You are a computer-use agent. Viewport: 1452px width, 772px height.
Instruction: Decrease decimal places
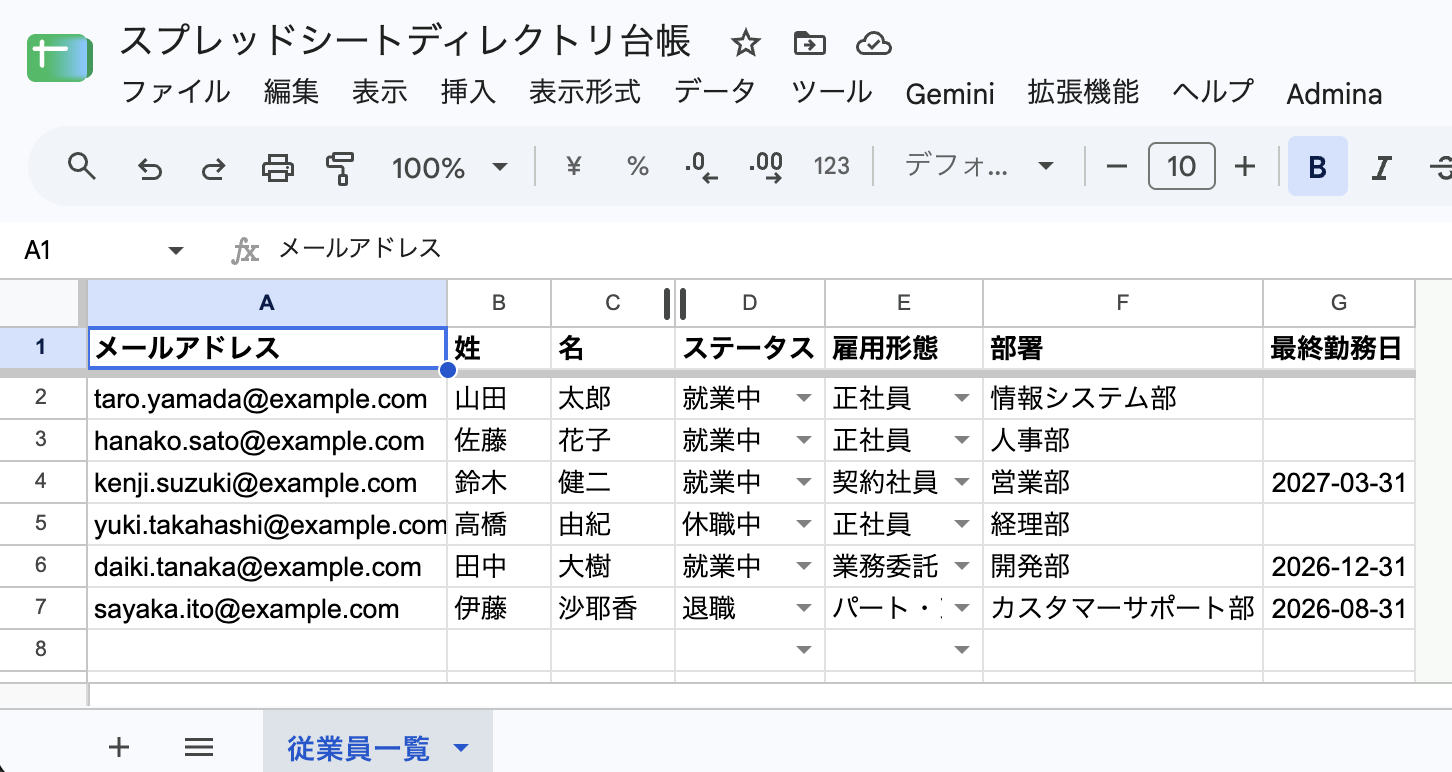pos(702,166)
